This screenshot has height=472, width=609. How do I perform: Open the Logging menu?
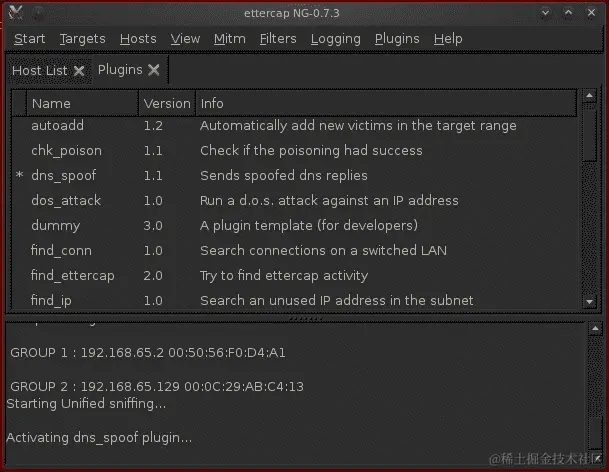click(336, 39)
